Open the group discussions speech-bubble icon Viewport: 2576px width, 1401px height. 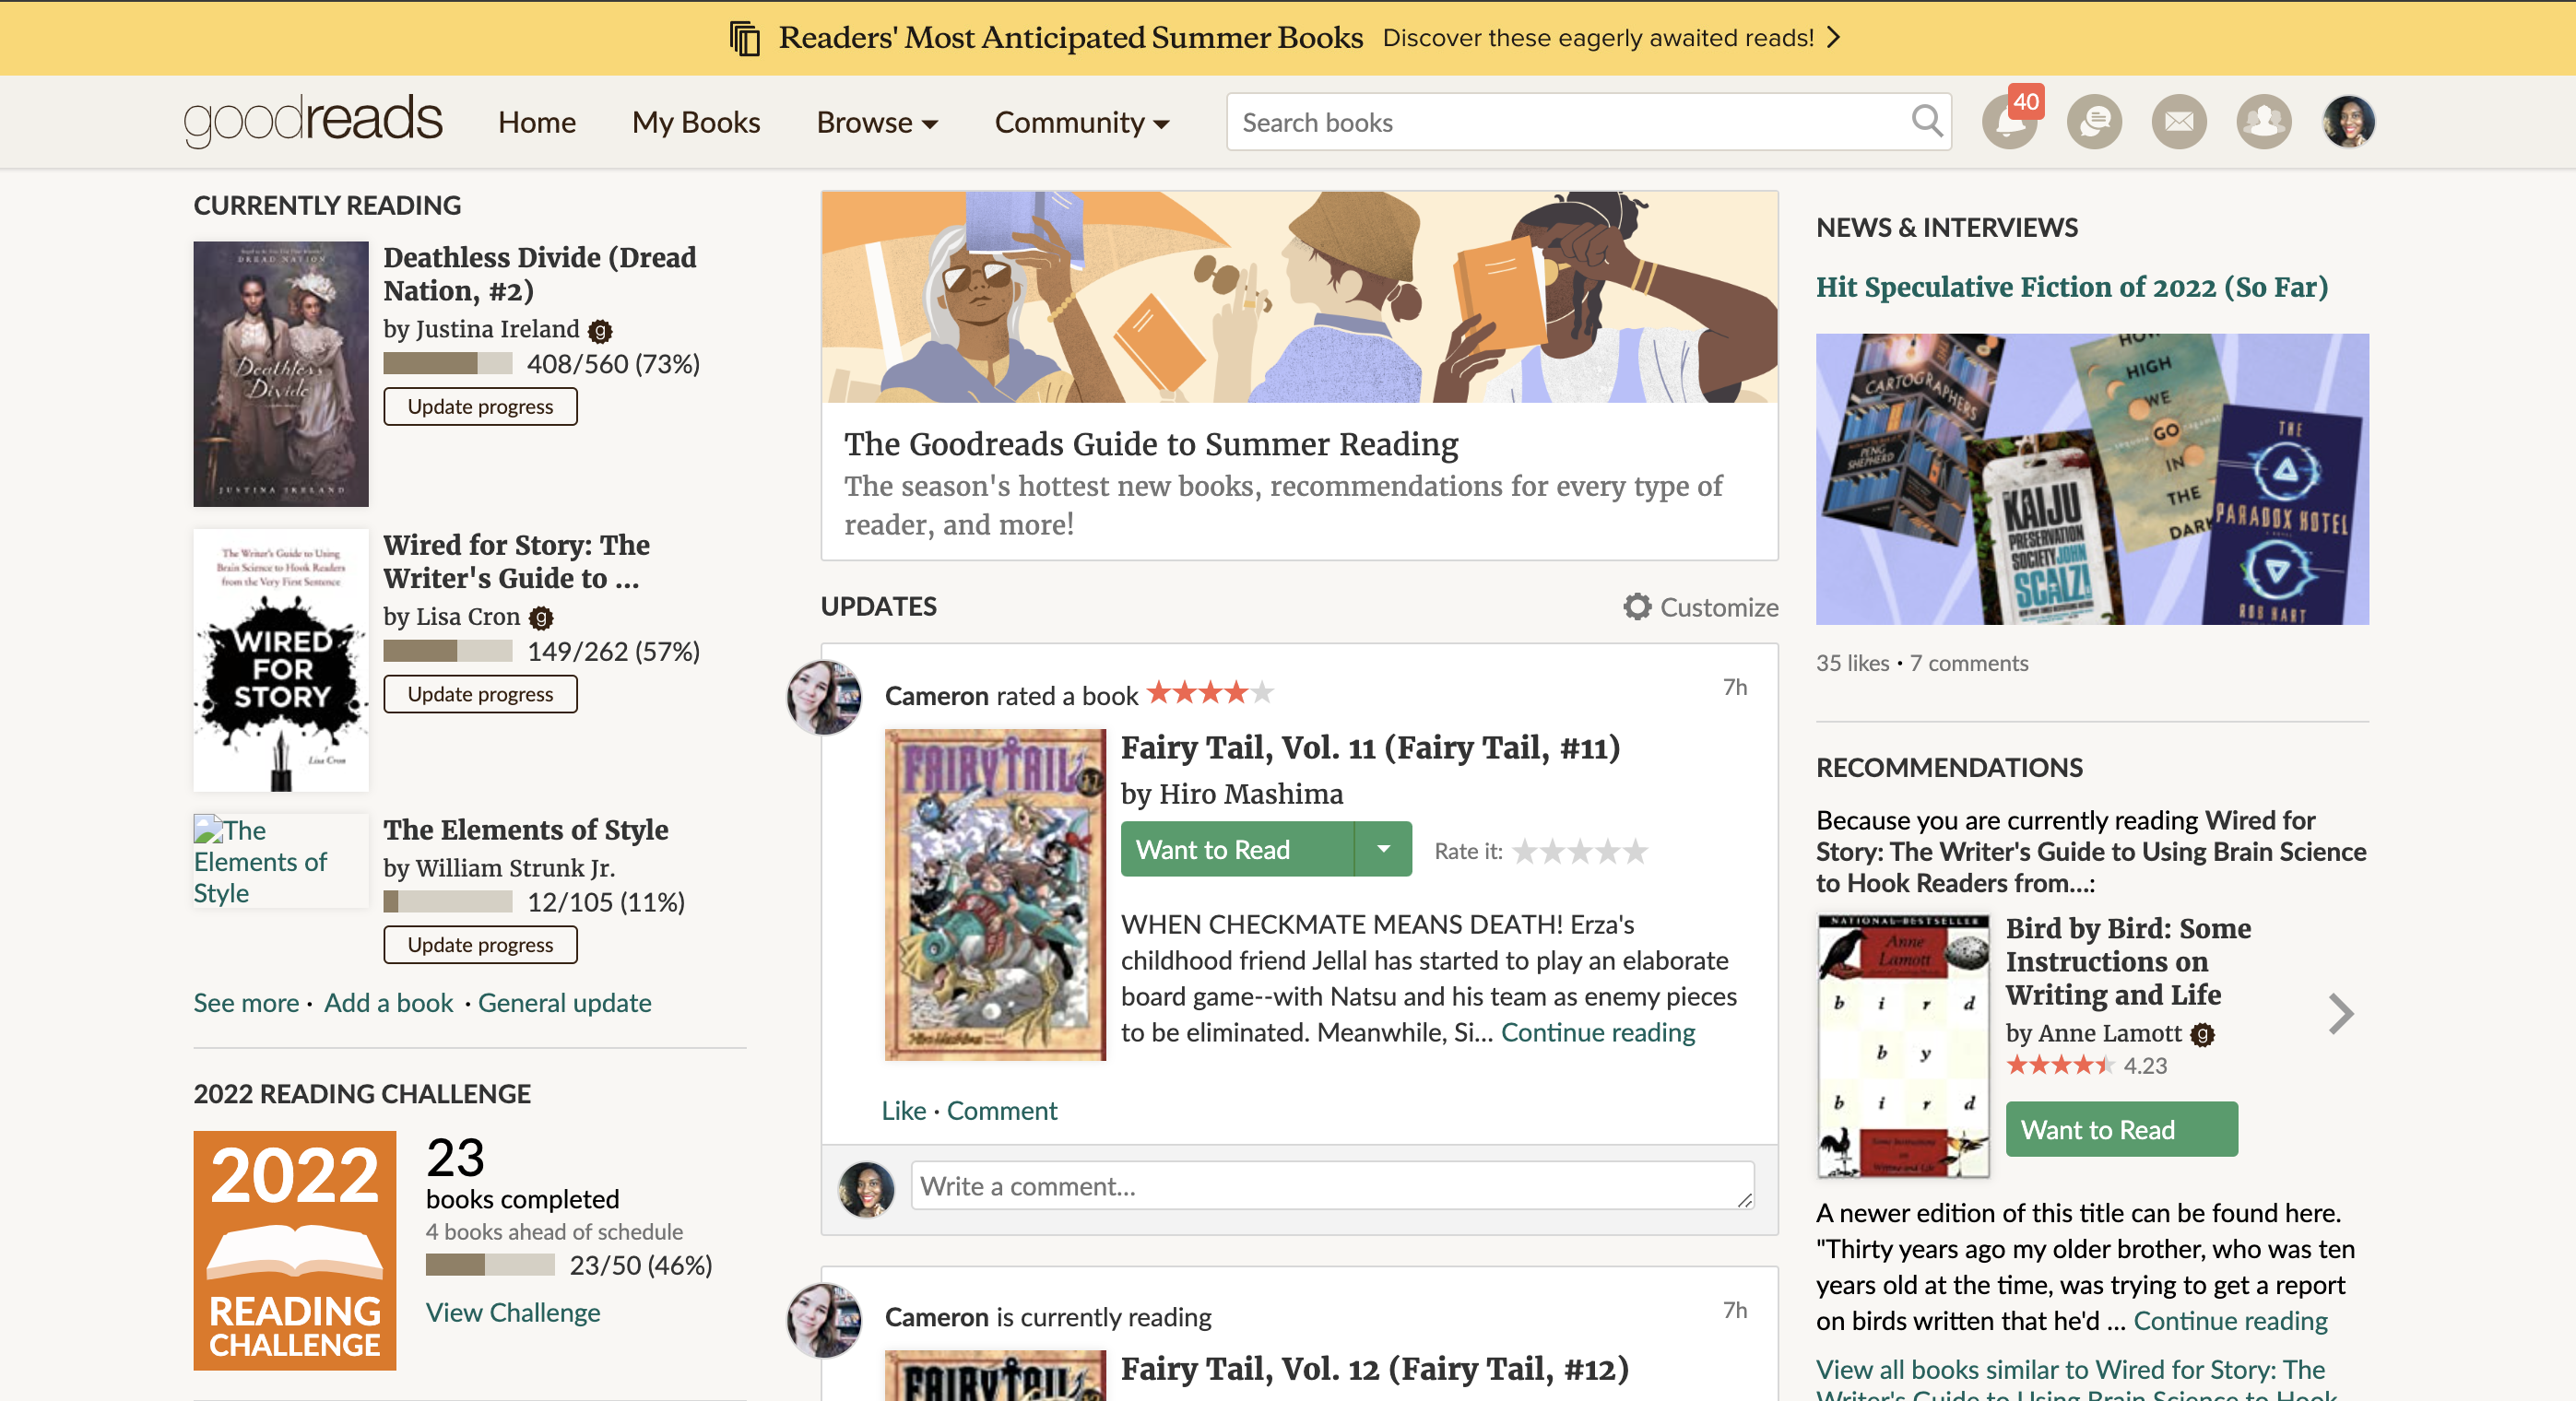[x=2094, y=123]
